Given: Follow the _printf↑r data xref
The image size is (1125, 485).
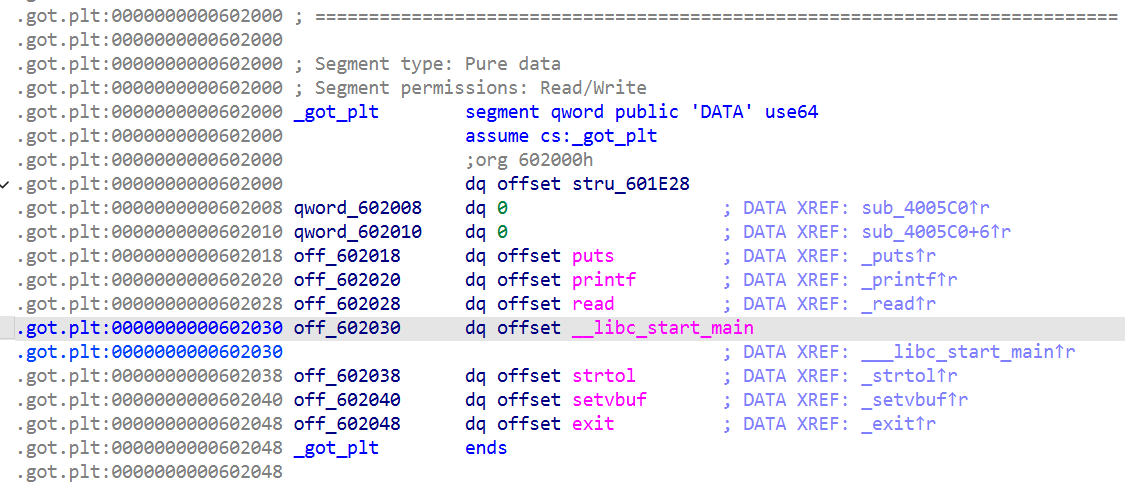Looking at the screenshot, I should point(899,280).
